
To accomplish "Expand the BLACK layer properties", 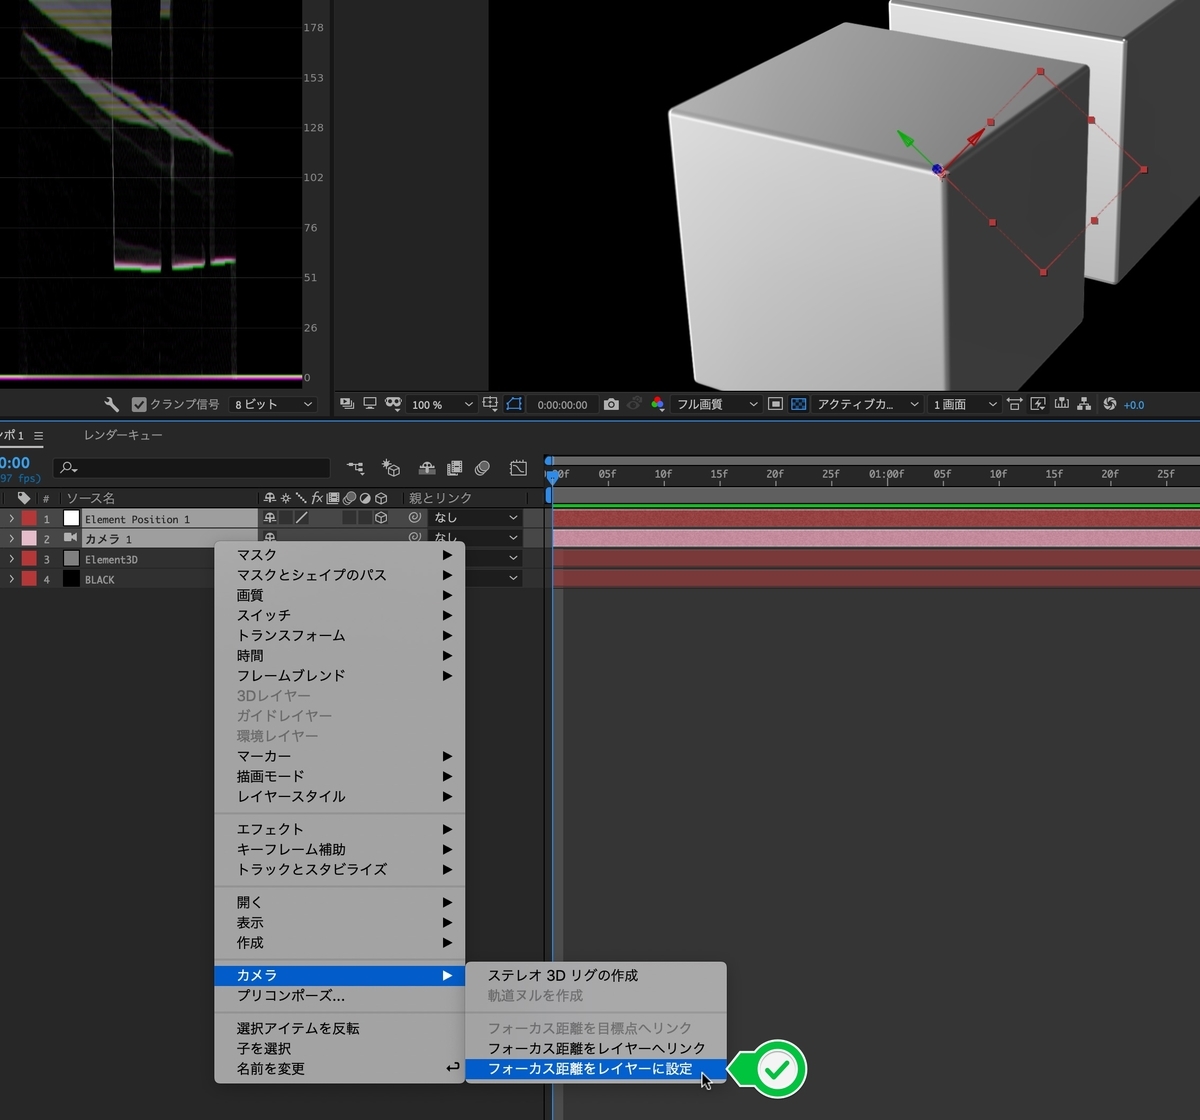I will (x=11, y=579).
